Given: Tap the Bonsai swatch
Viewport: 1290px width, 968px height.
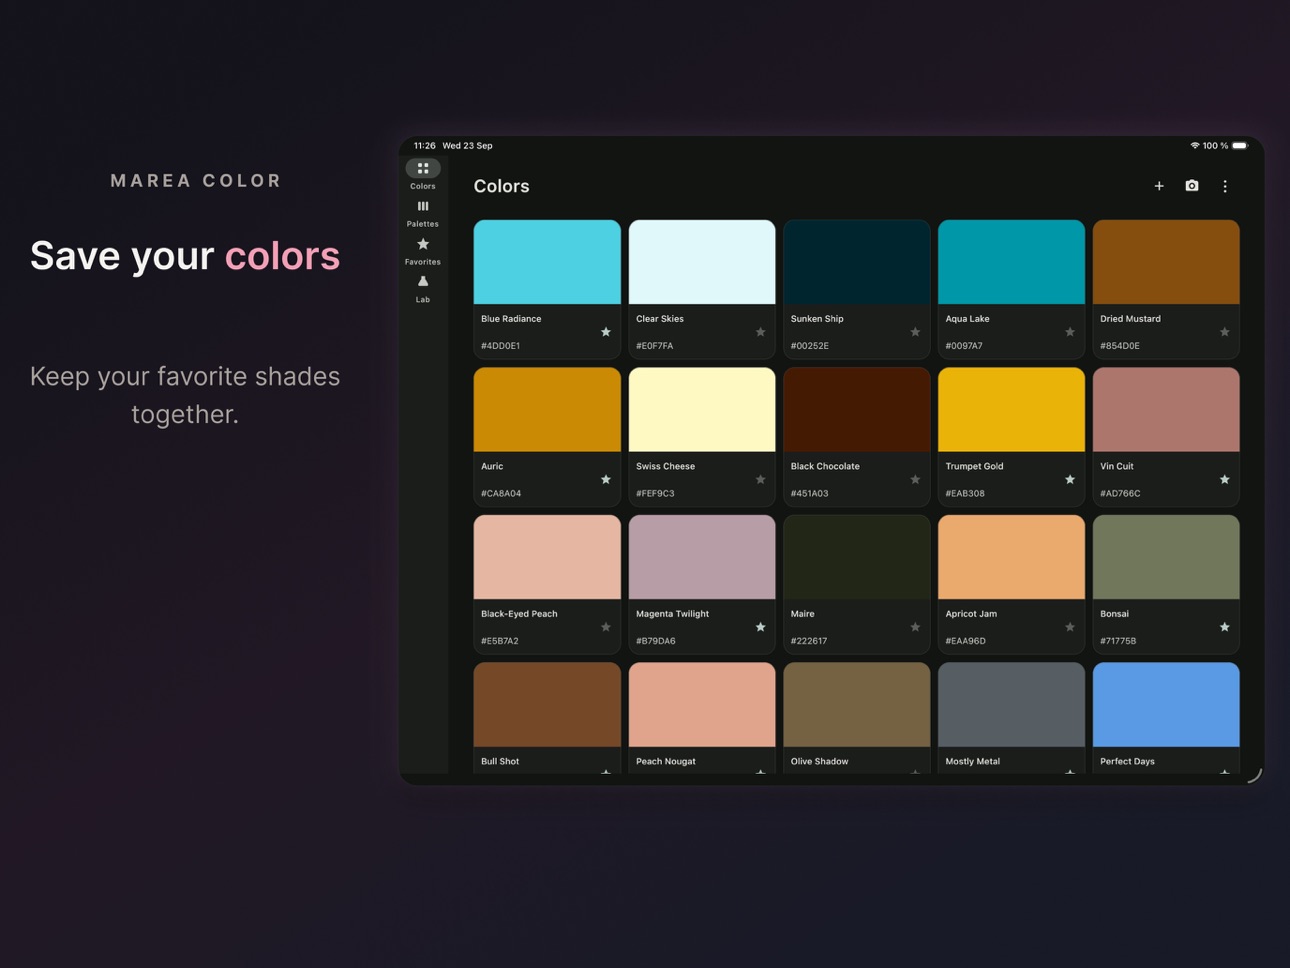Looking at the screenshot, I should coord(1166,557).
